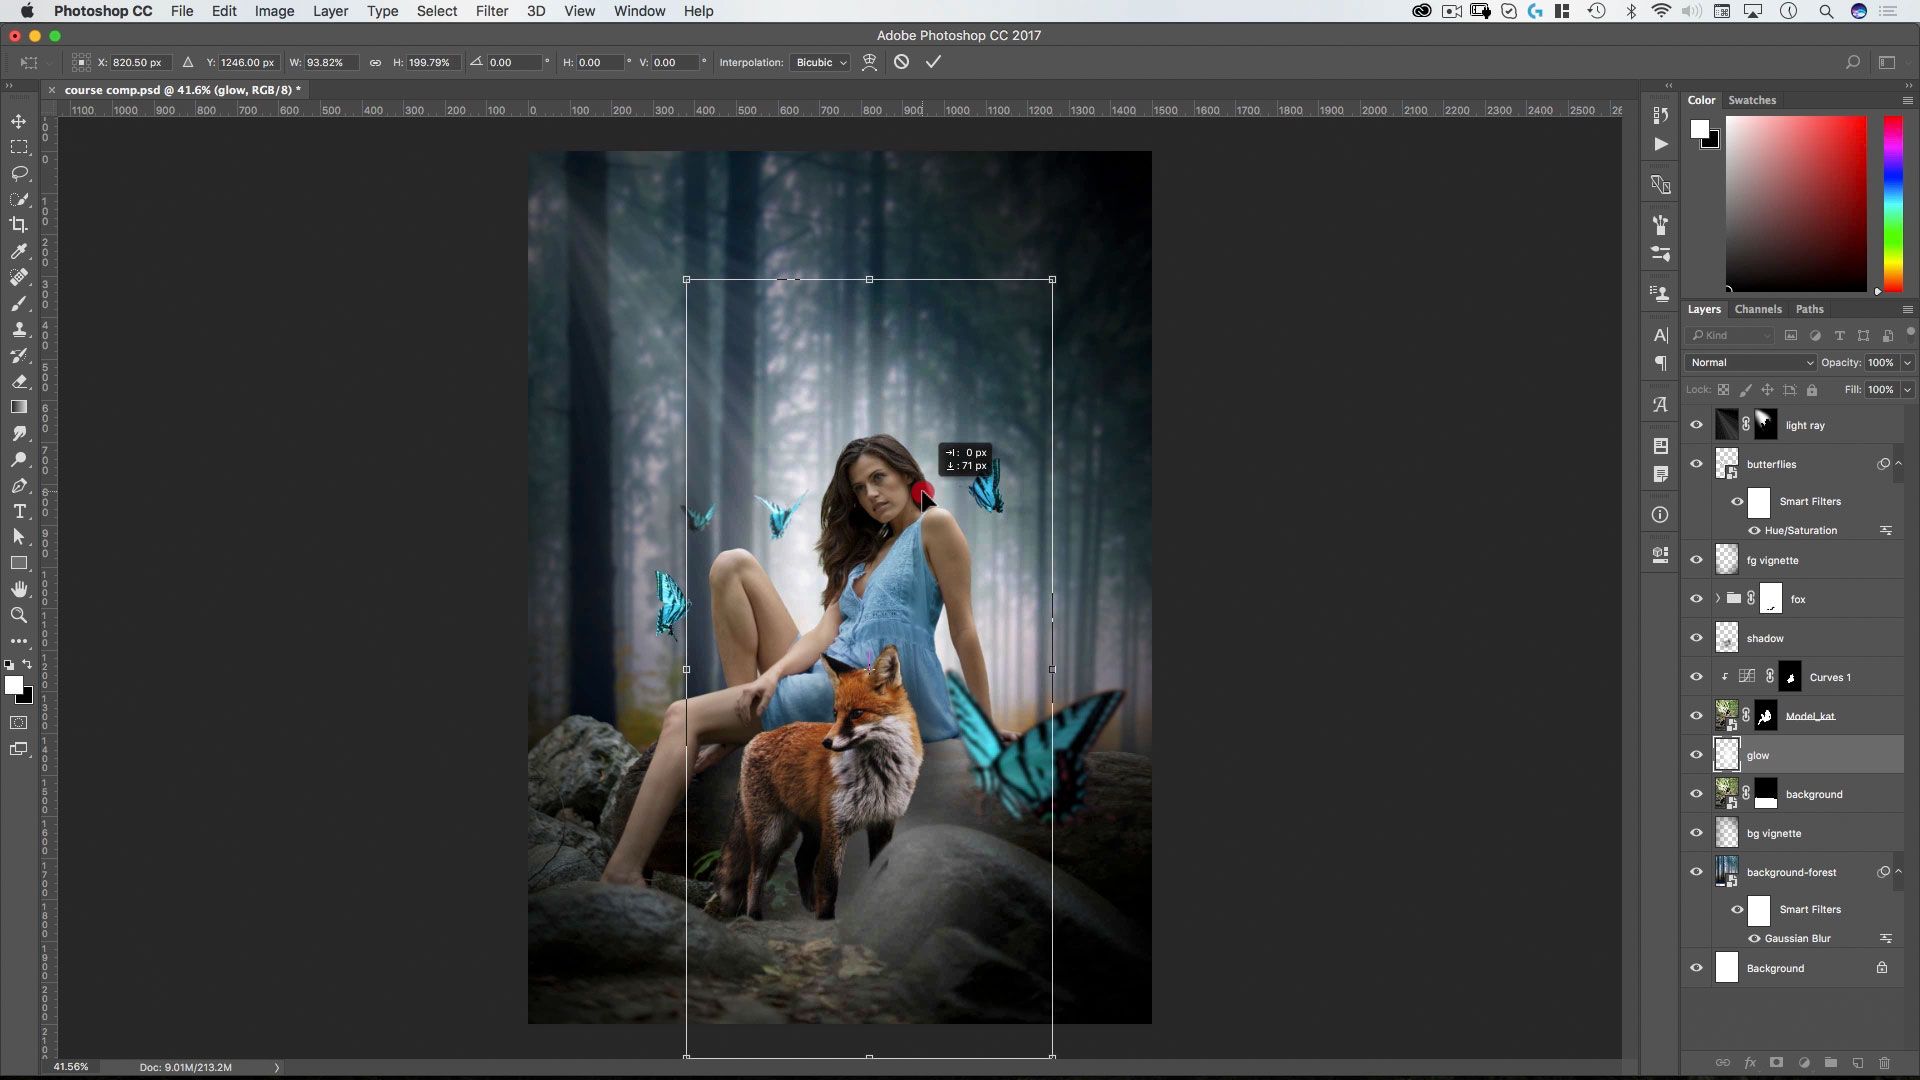The width and height of the screenshot is (1920, 1080).
Task: Cancel transform with the cancel icon
Action: (901, 62)
